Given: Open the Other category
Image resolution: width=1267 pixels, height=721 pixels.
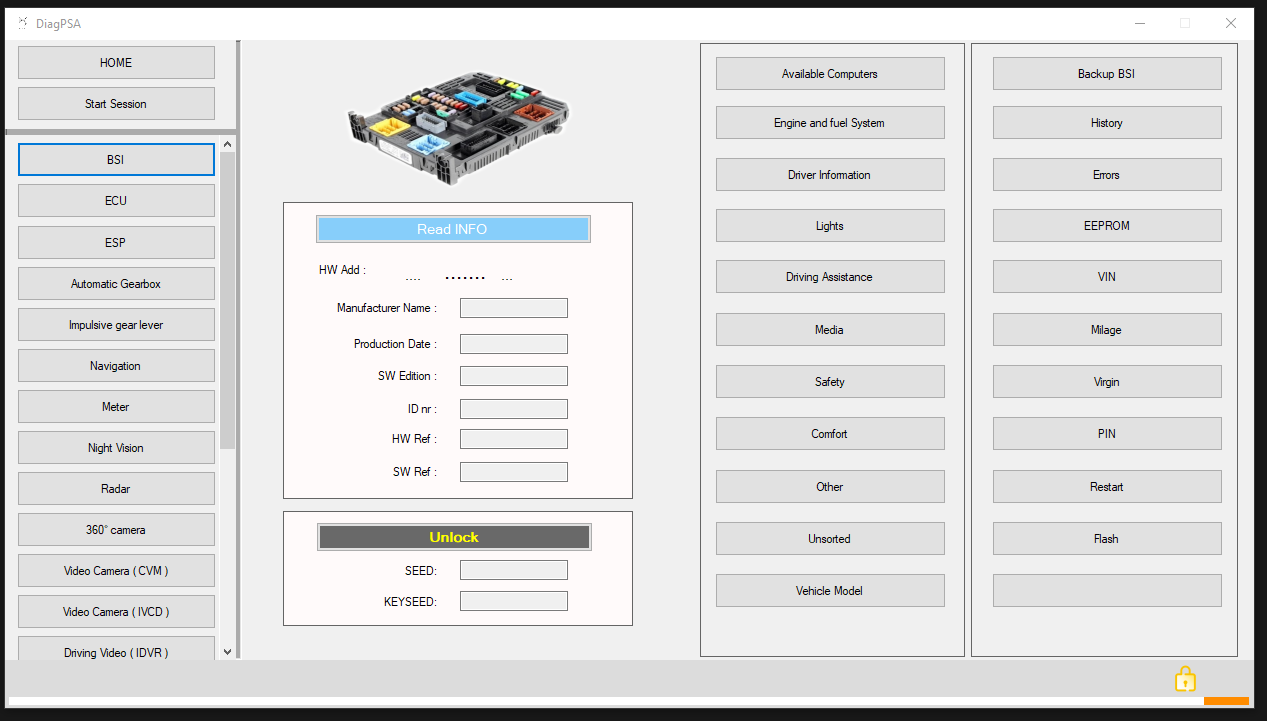Looking at the screenshot, I should [830, 486].
